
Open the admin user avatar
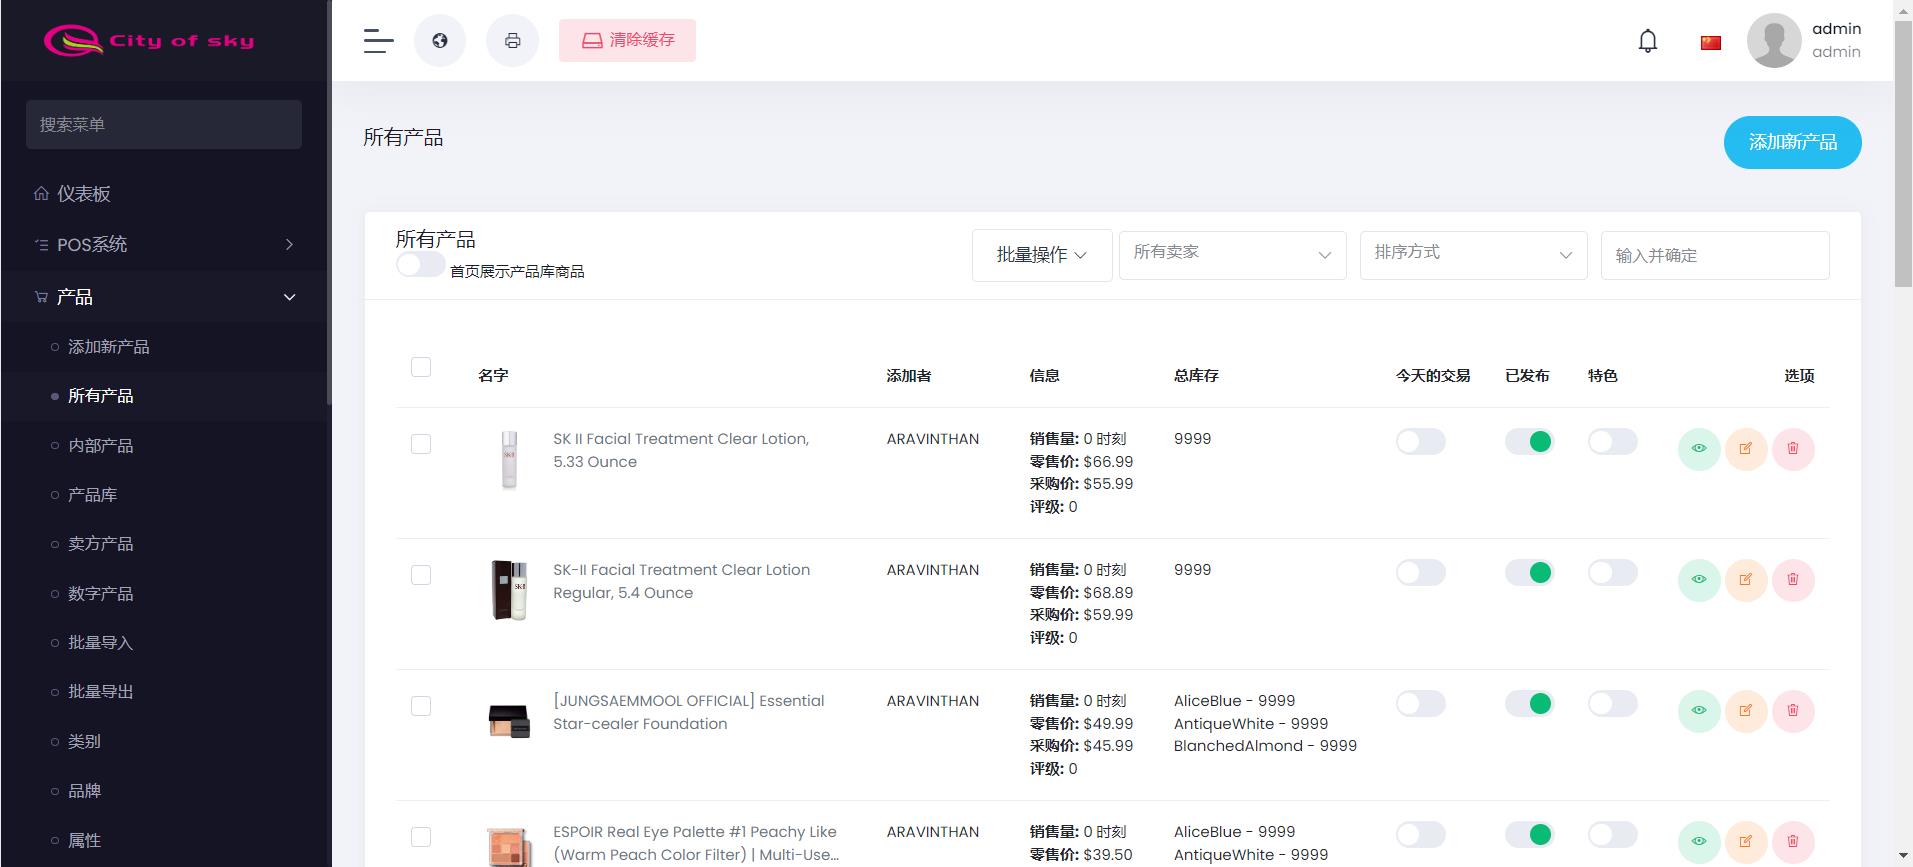[x=1774, y=41]
